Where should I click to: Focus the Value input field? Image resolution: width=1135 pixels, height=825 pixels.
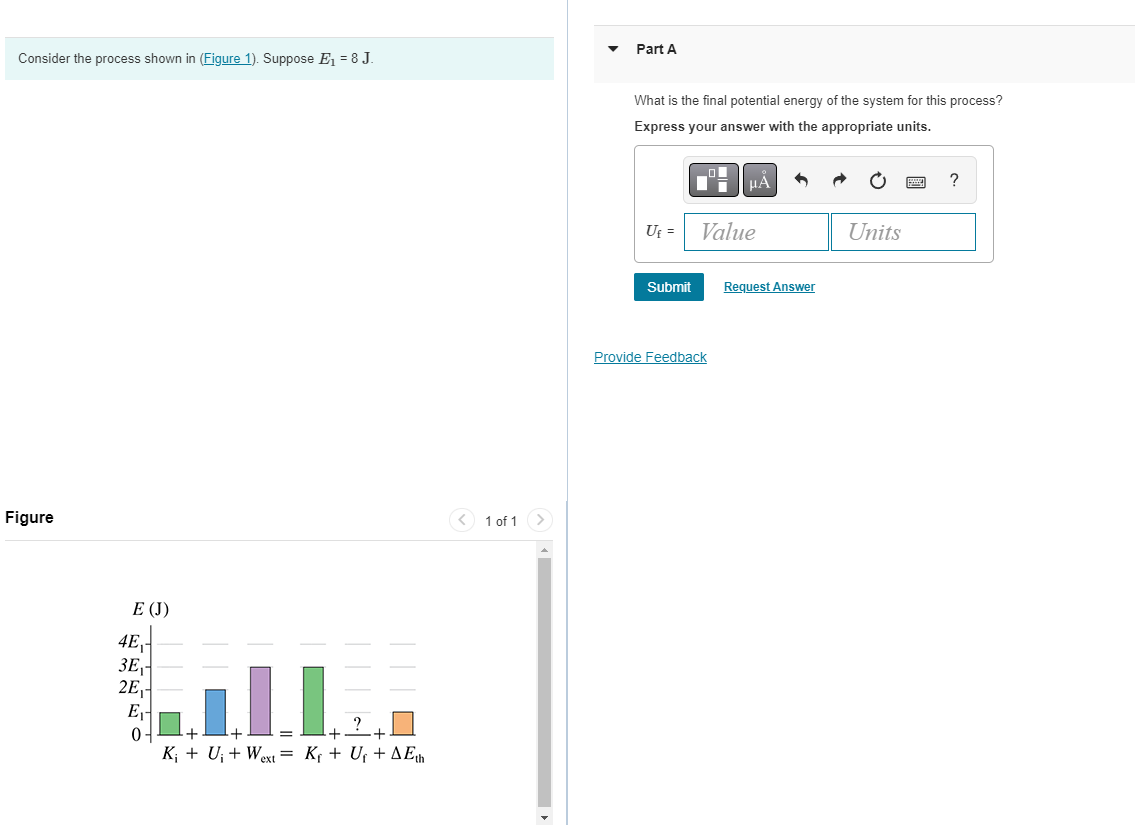[x=756, y=232]
